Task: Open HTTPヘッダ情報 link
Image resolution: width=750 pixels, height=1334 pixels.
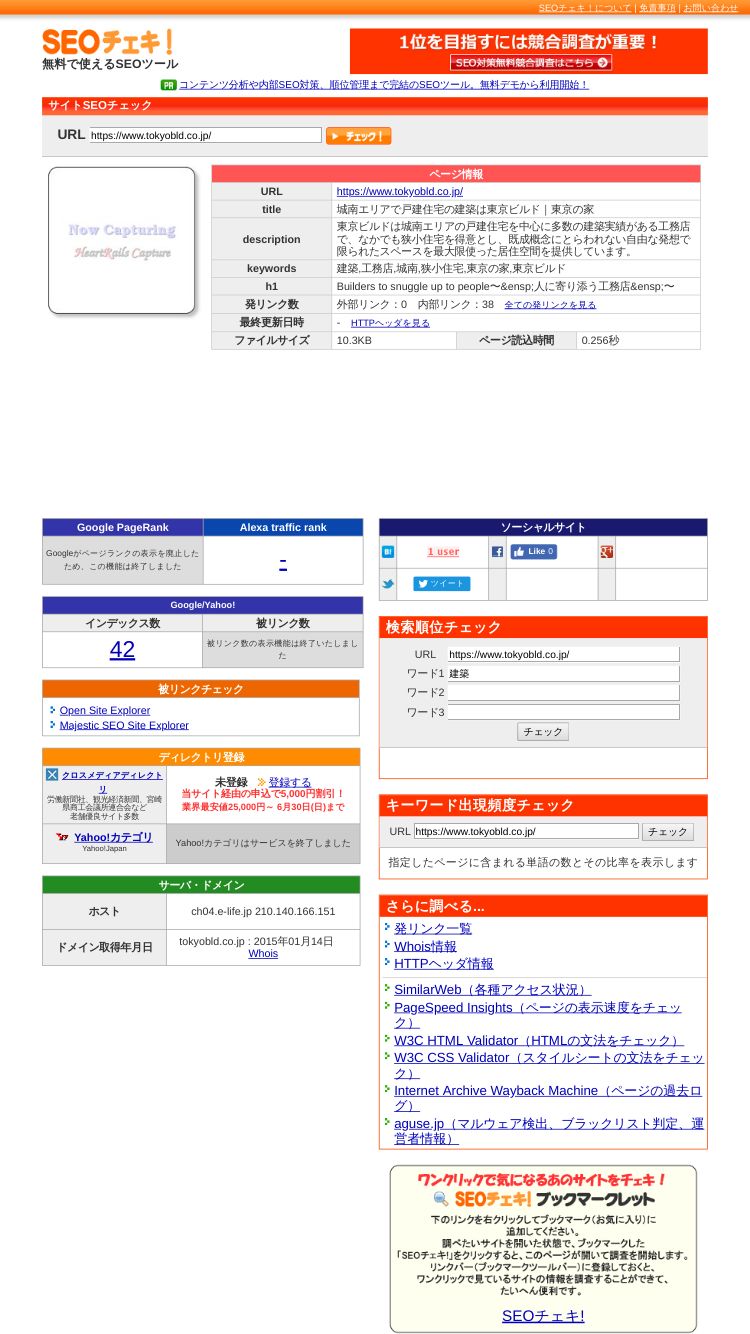Action: pyautogui.click(x=444, y=964)
